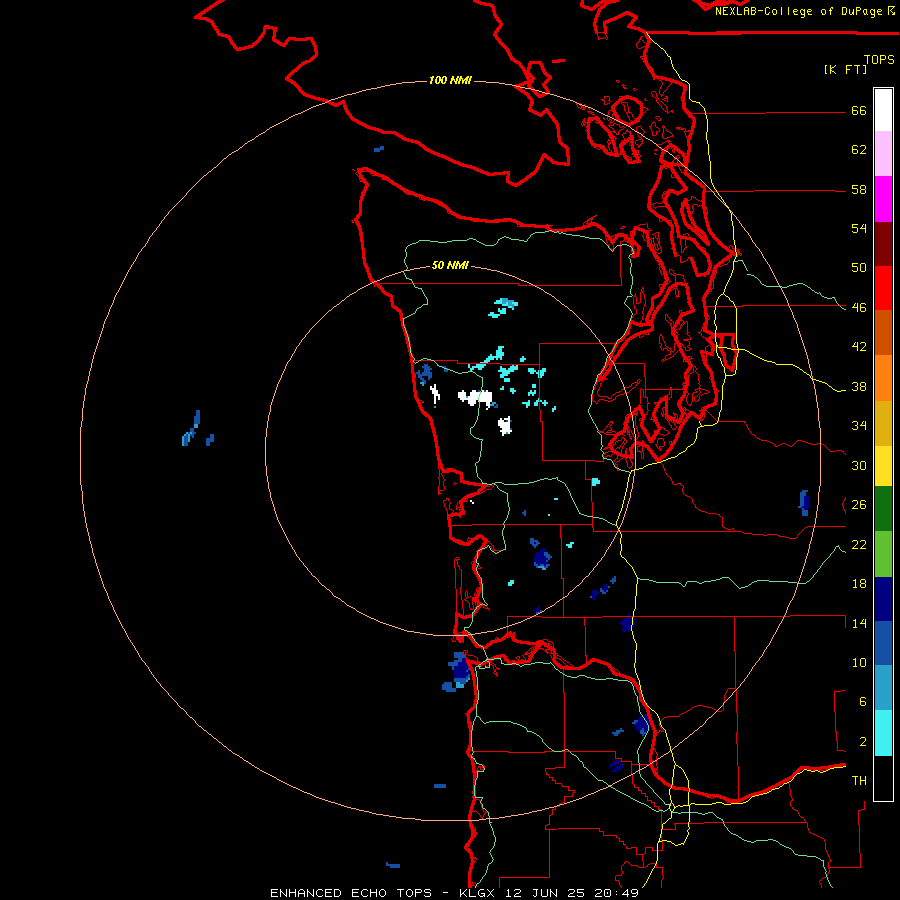The width and height of the screenshot is (900, 900).
Task: Click the black TH threshold legend swatch
Action: (883, 778)
